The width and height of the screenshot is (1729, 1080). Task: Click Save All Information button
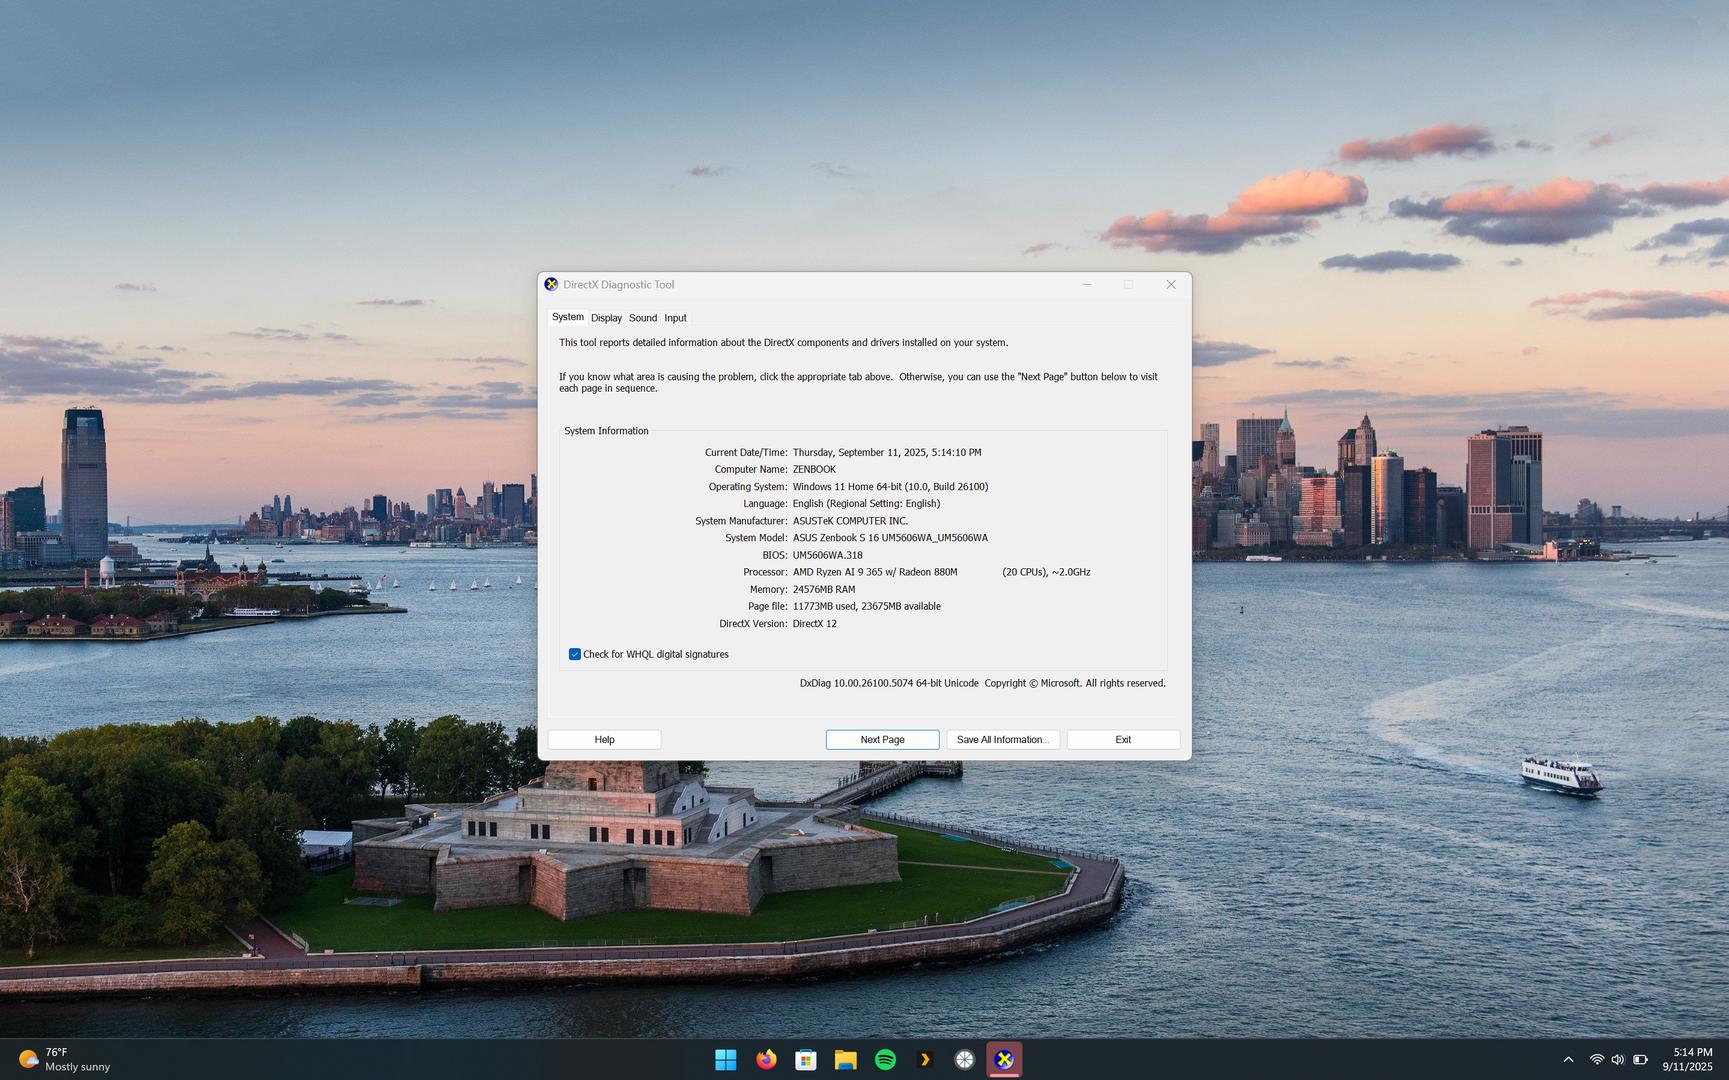(x=1003, y=740)
